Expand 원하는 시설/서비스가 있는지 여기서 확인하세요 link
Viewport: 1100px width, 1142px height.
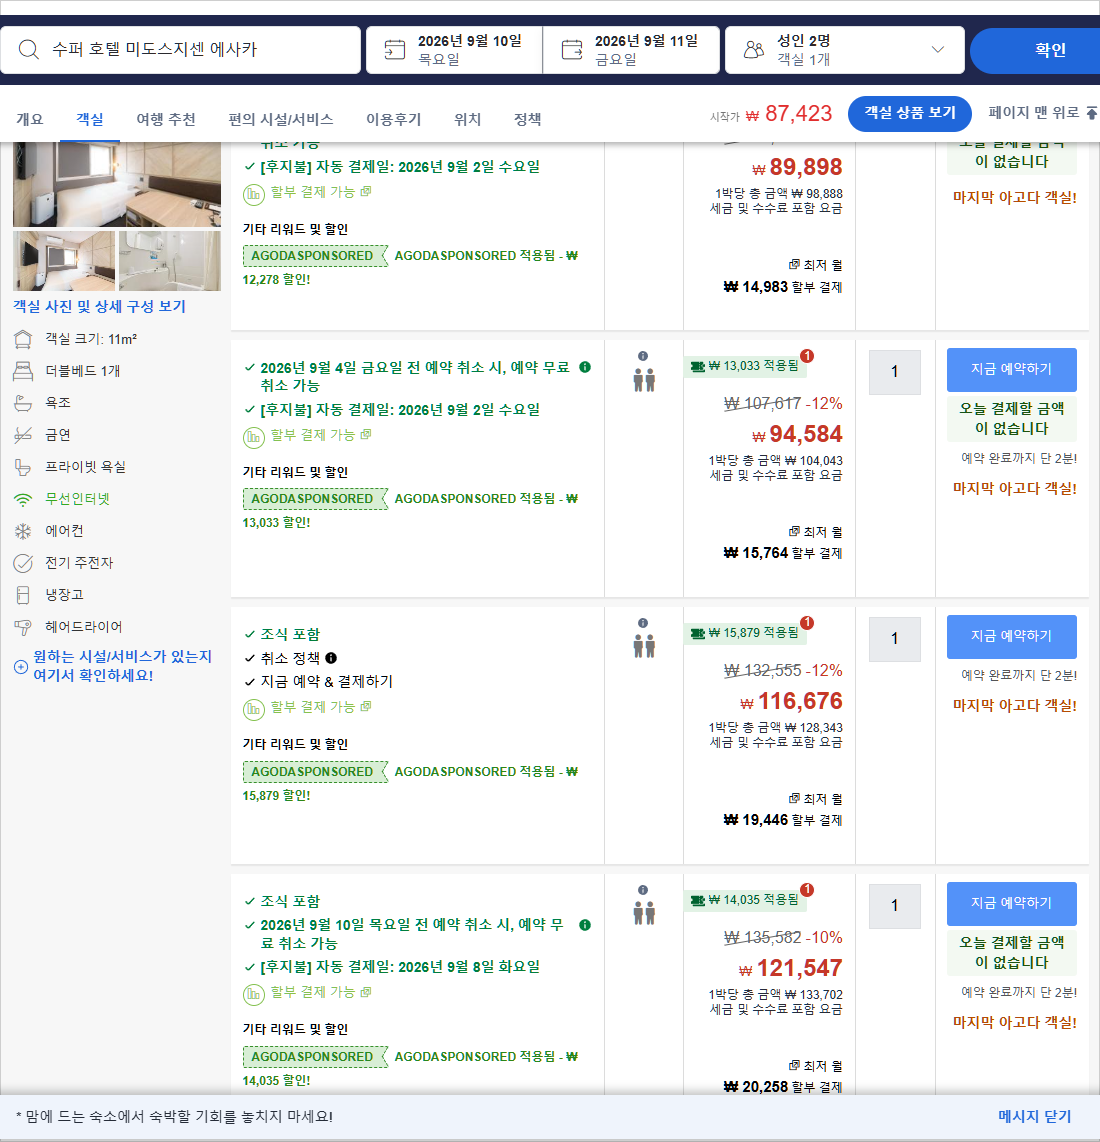(x=114, y=666)
